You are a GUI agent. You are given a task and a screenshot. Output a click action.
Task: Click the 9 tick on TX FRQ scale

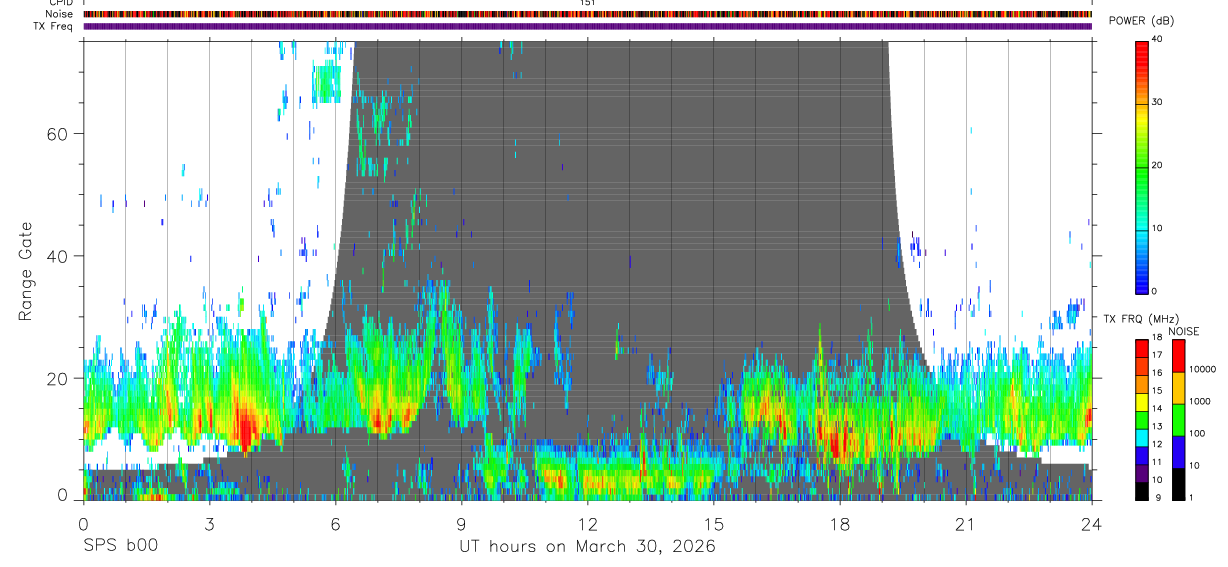click(x=1160, y=498)
